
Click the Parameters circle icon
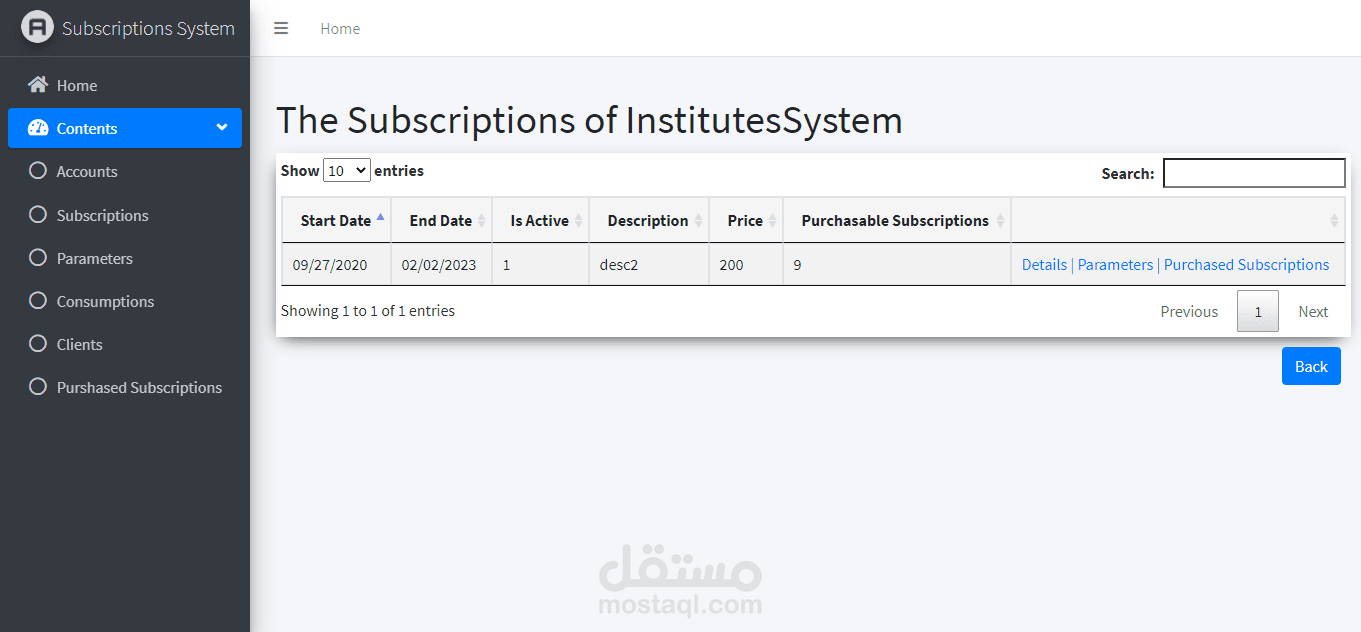(x=37, y=258)
